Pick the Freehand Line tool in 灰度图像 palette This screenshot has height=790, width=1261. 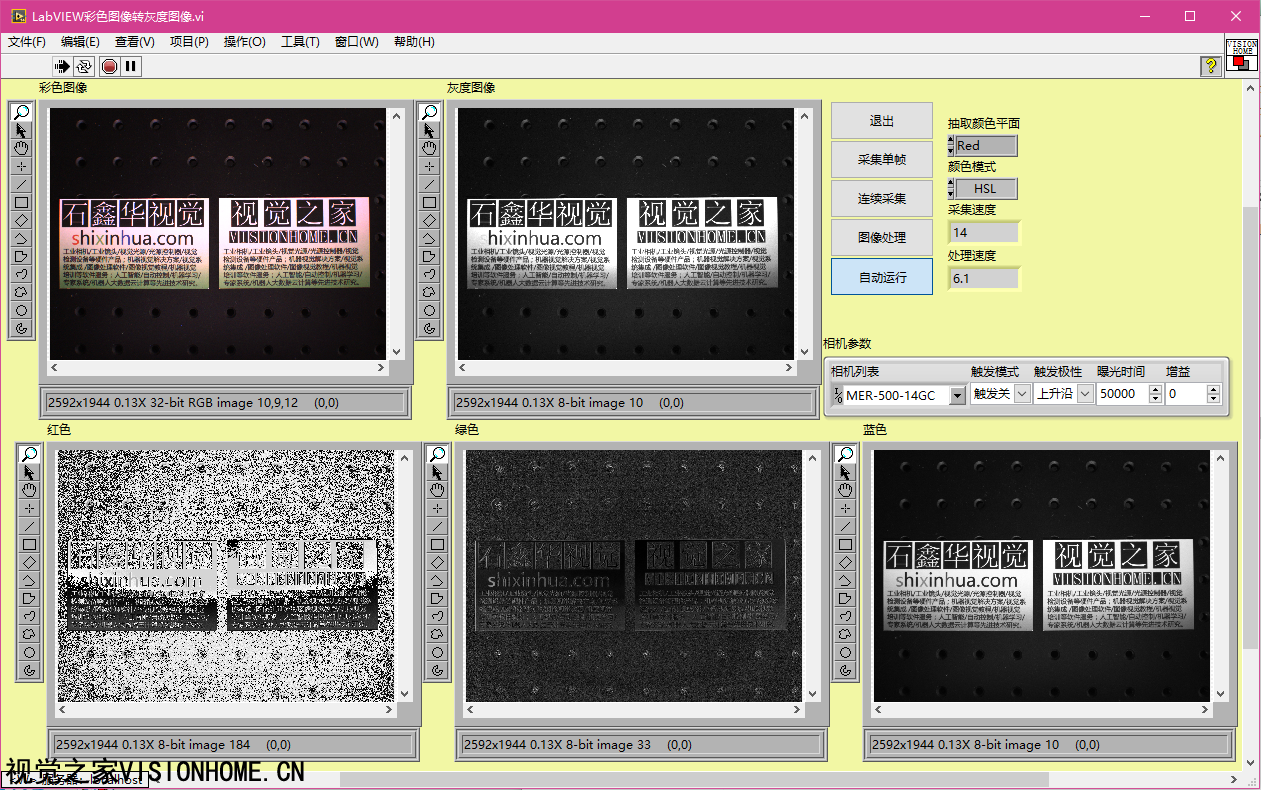click(429, 274)
